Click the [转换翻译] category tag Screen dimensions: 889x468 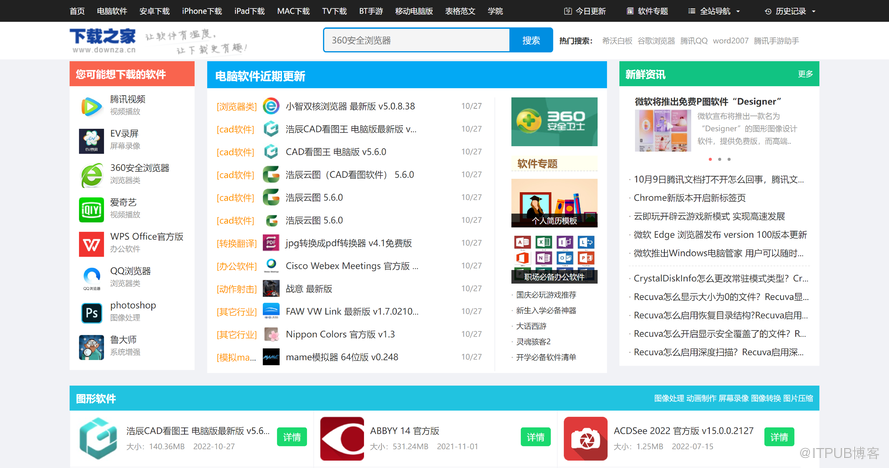tap(236, 243)
